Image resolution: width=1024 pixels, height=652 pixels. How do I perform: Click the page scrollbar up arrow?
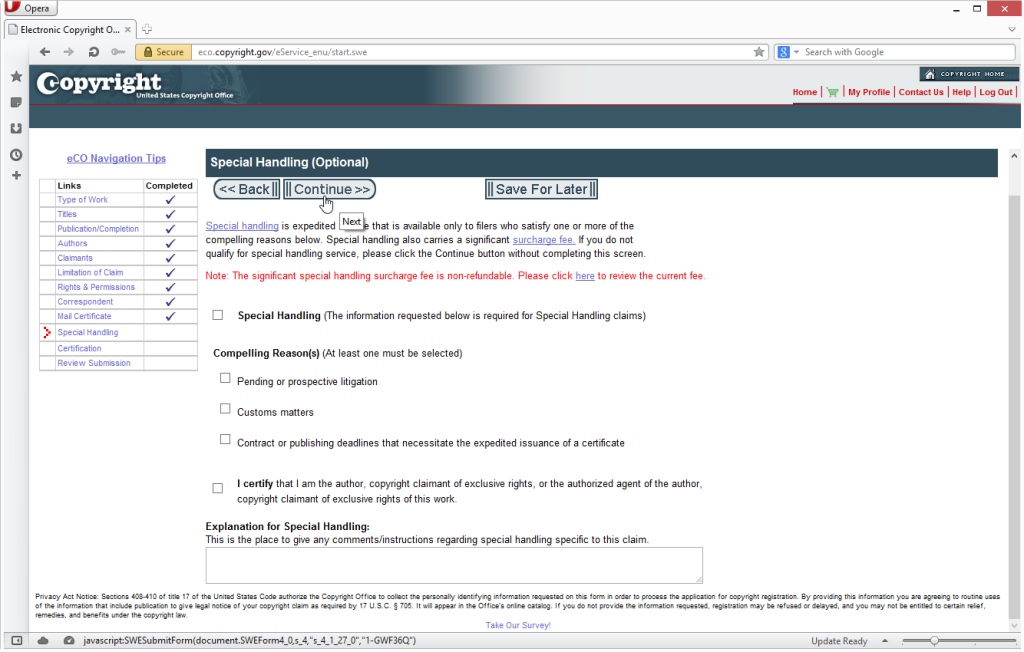[1014, 156]
